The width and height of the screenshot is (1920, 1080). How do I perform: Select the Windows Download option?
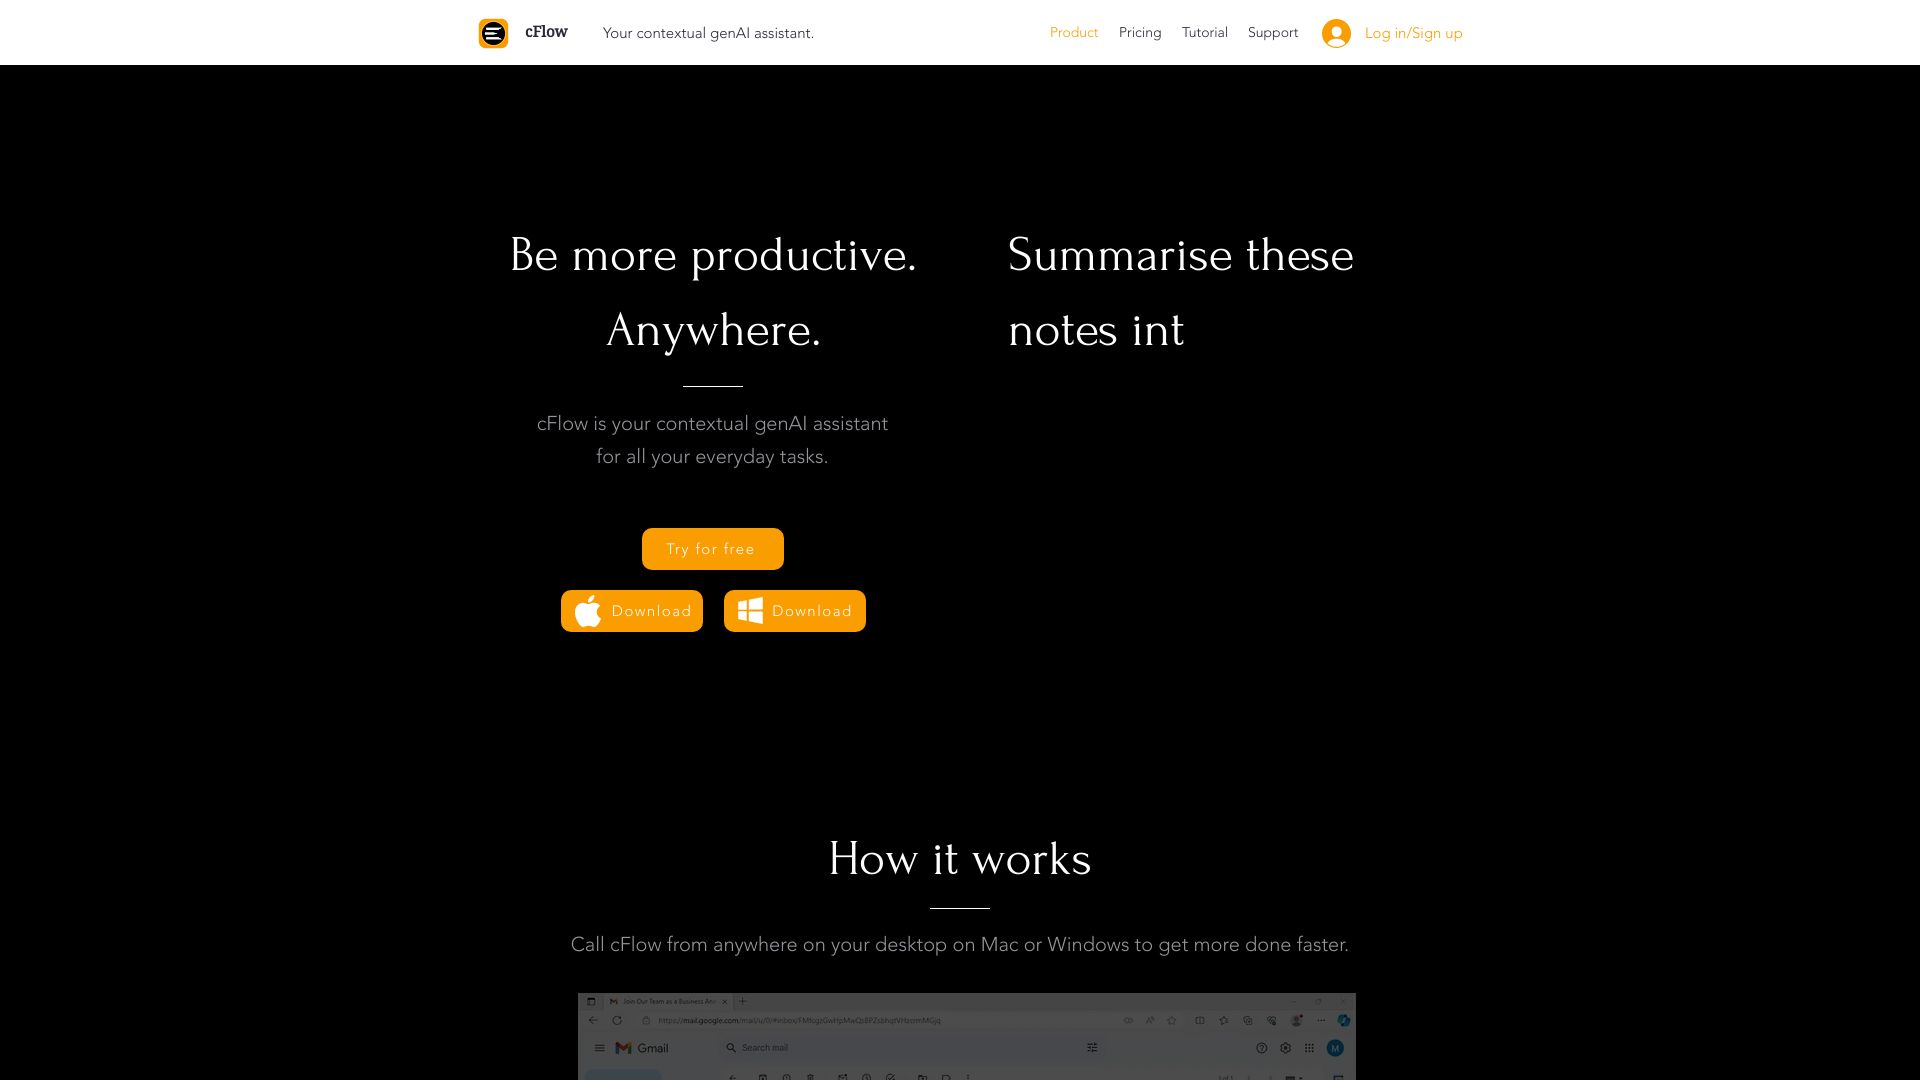pos(794,609)
